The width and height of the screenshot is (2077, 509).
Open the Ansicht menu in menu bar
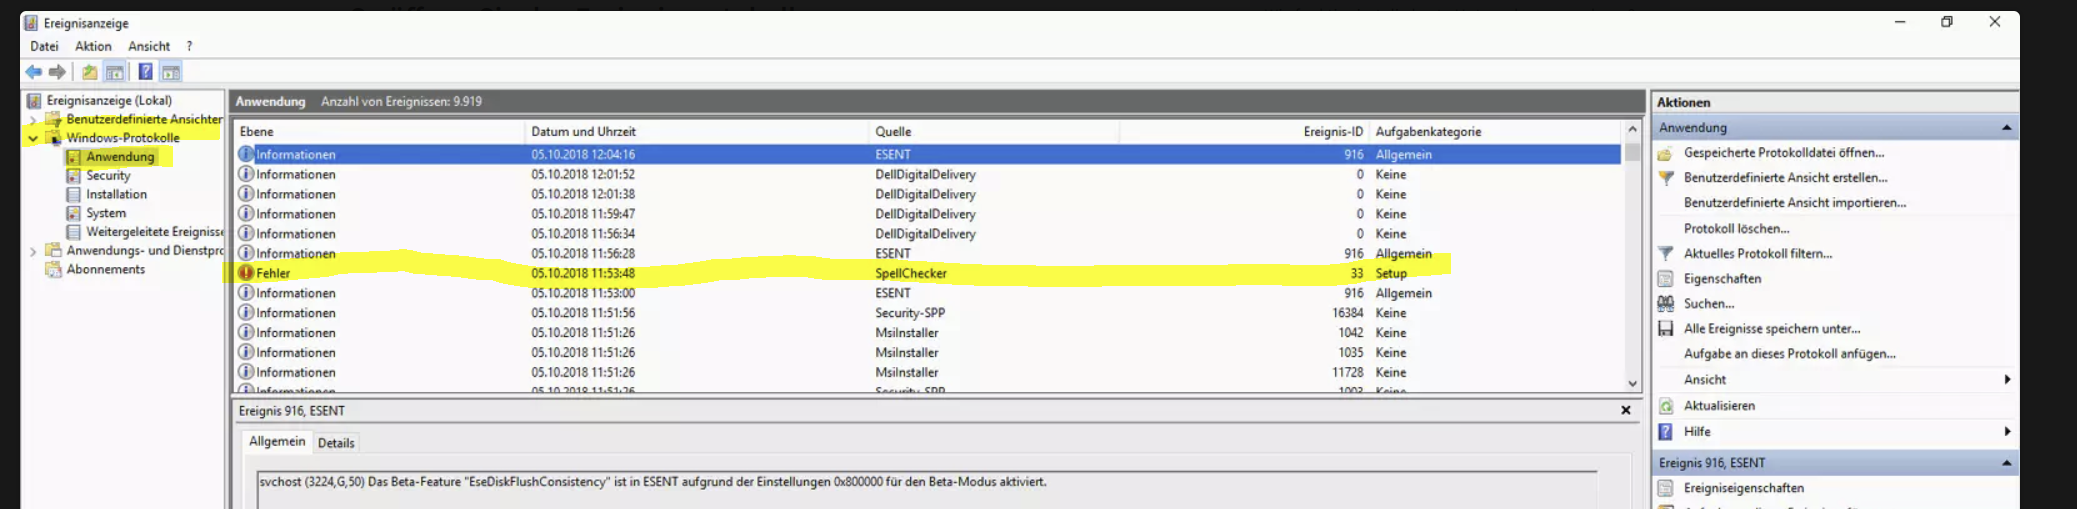click(x=149, y=46)
